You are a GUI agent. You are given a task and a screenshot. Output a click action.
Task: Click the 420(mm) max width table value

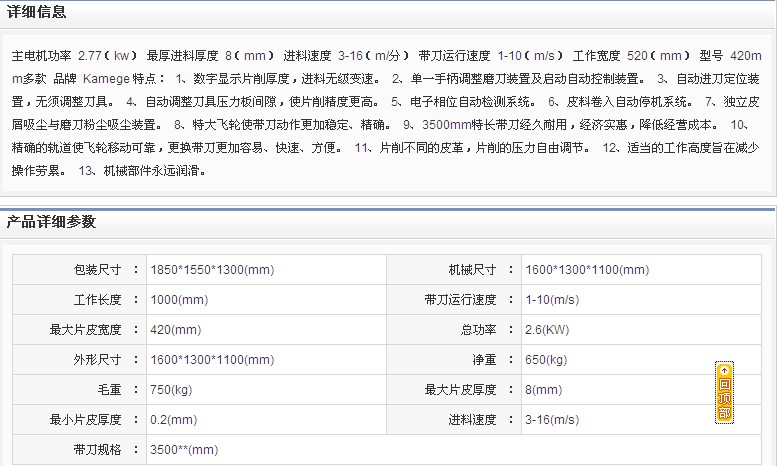point(175,330)
